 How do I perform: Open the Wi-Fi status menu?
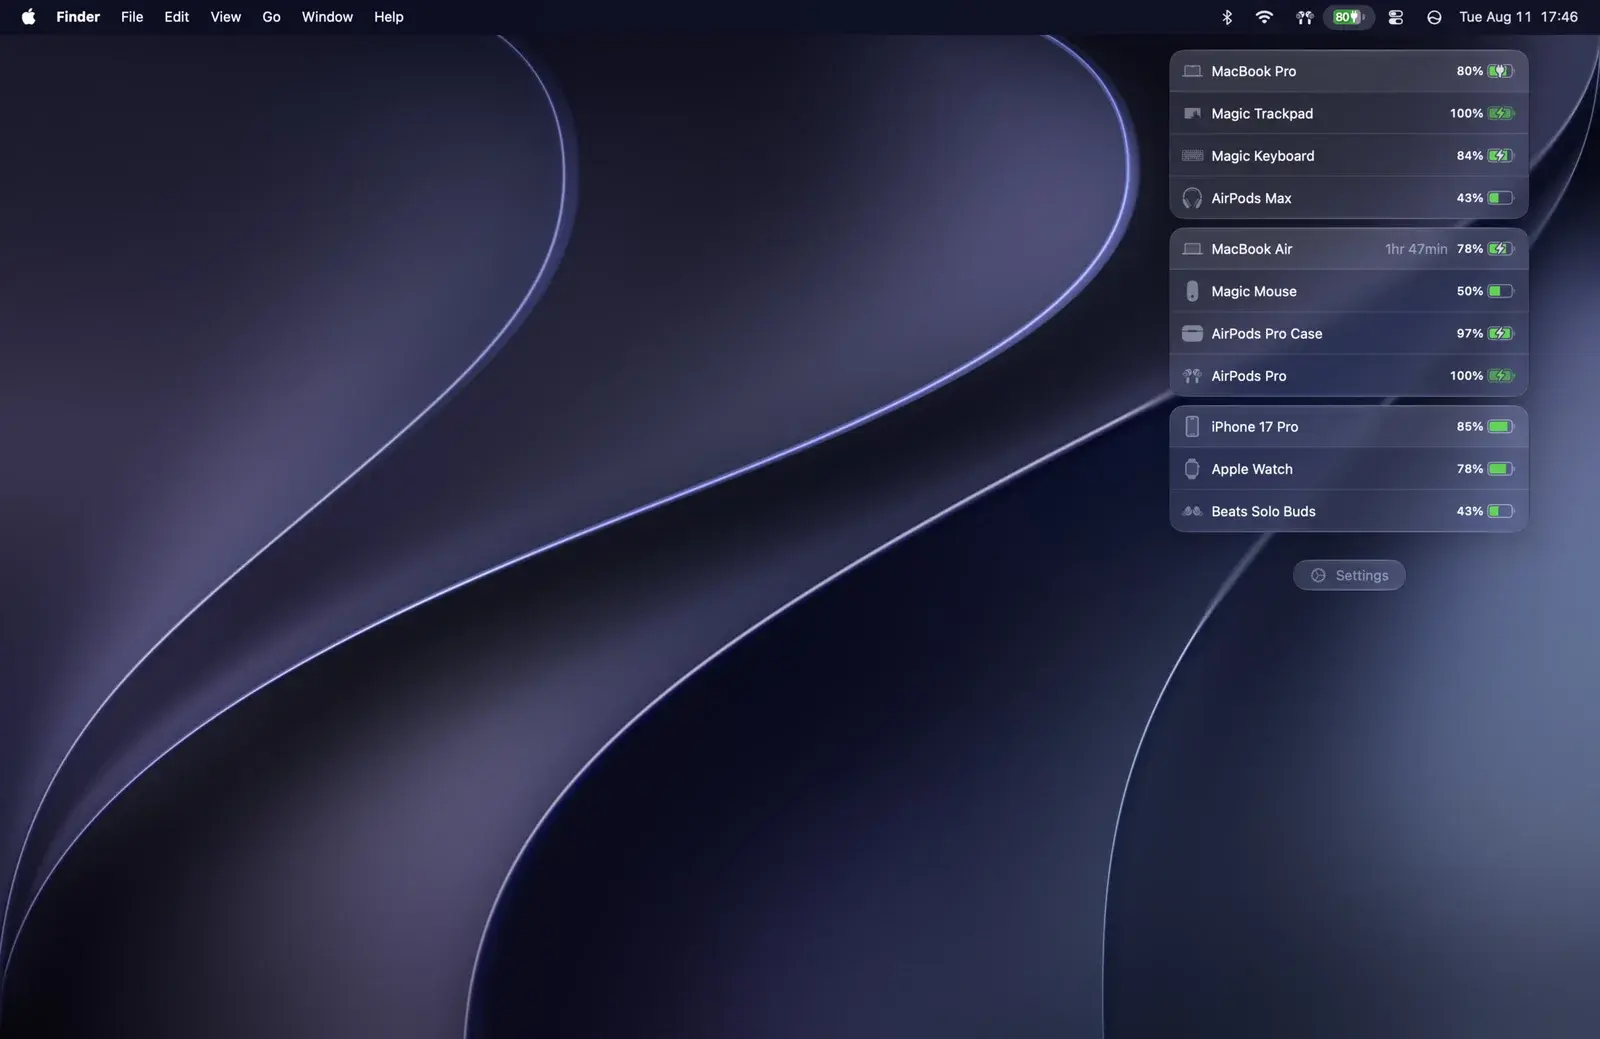pos(1264,17)
